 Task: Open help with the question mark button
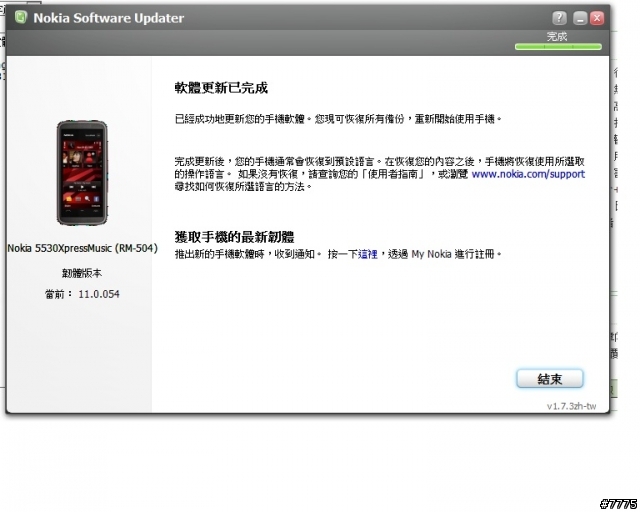(560, 18)
